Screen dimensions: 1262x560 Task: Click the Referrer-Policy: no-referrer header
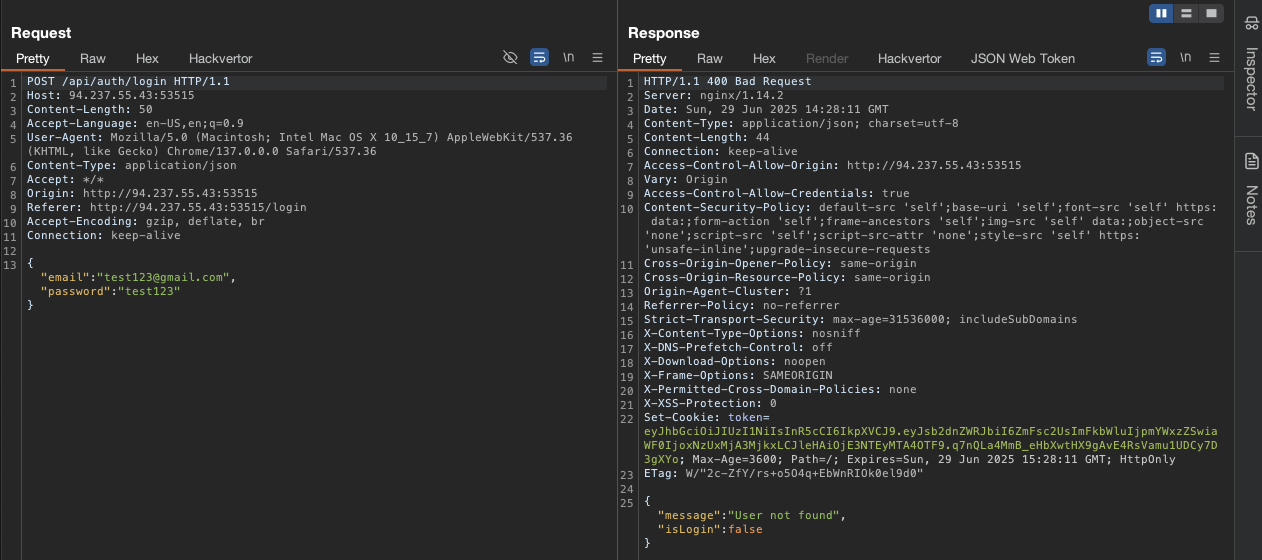tap(742, 306)
